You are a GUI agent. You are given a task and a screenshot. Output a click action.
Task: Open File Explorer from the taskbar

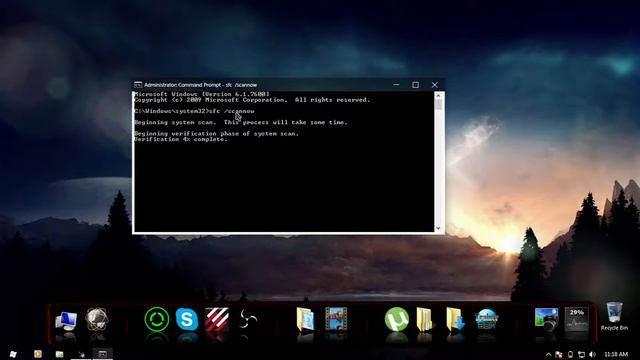coord(60,354)
